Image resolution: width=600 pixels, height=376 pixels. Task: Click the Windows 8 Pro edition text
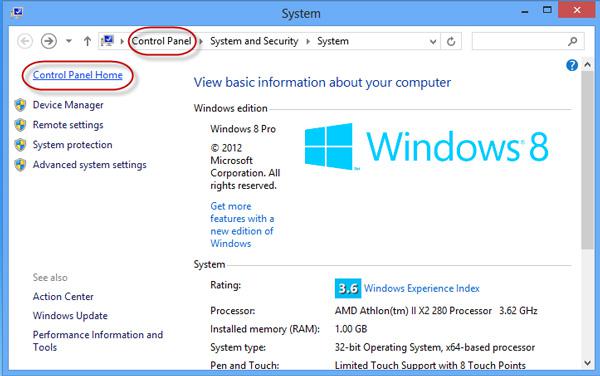click(243, 129)
